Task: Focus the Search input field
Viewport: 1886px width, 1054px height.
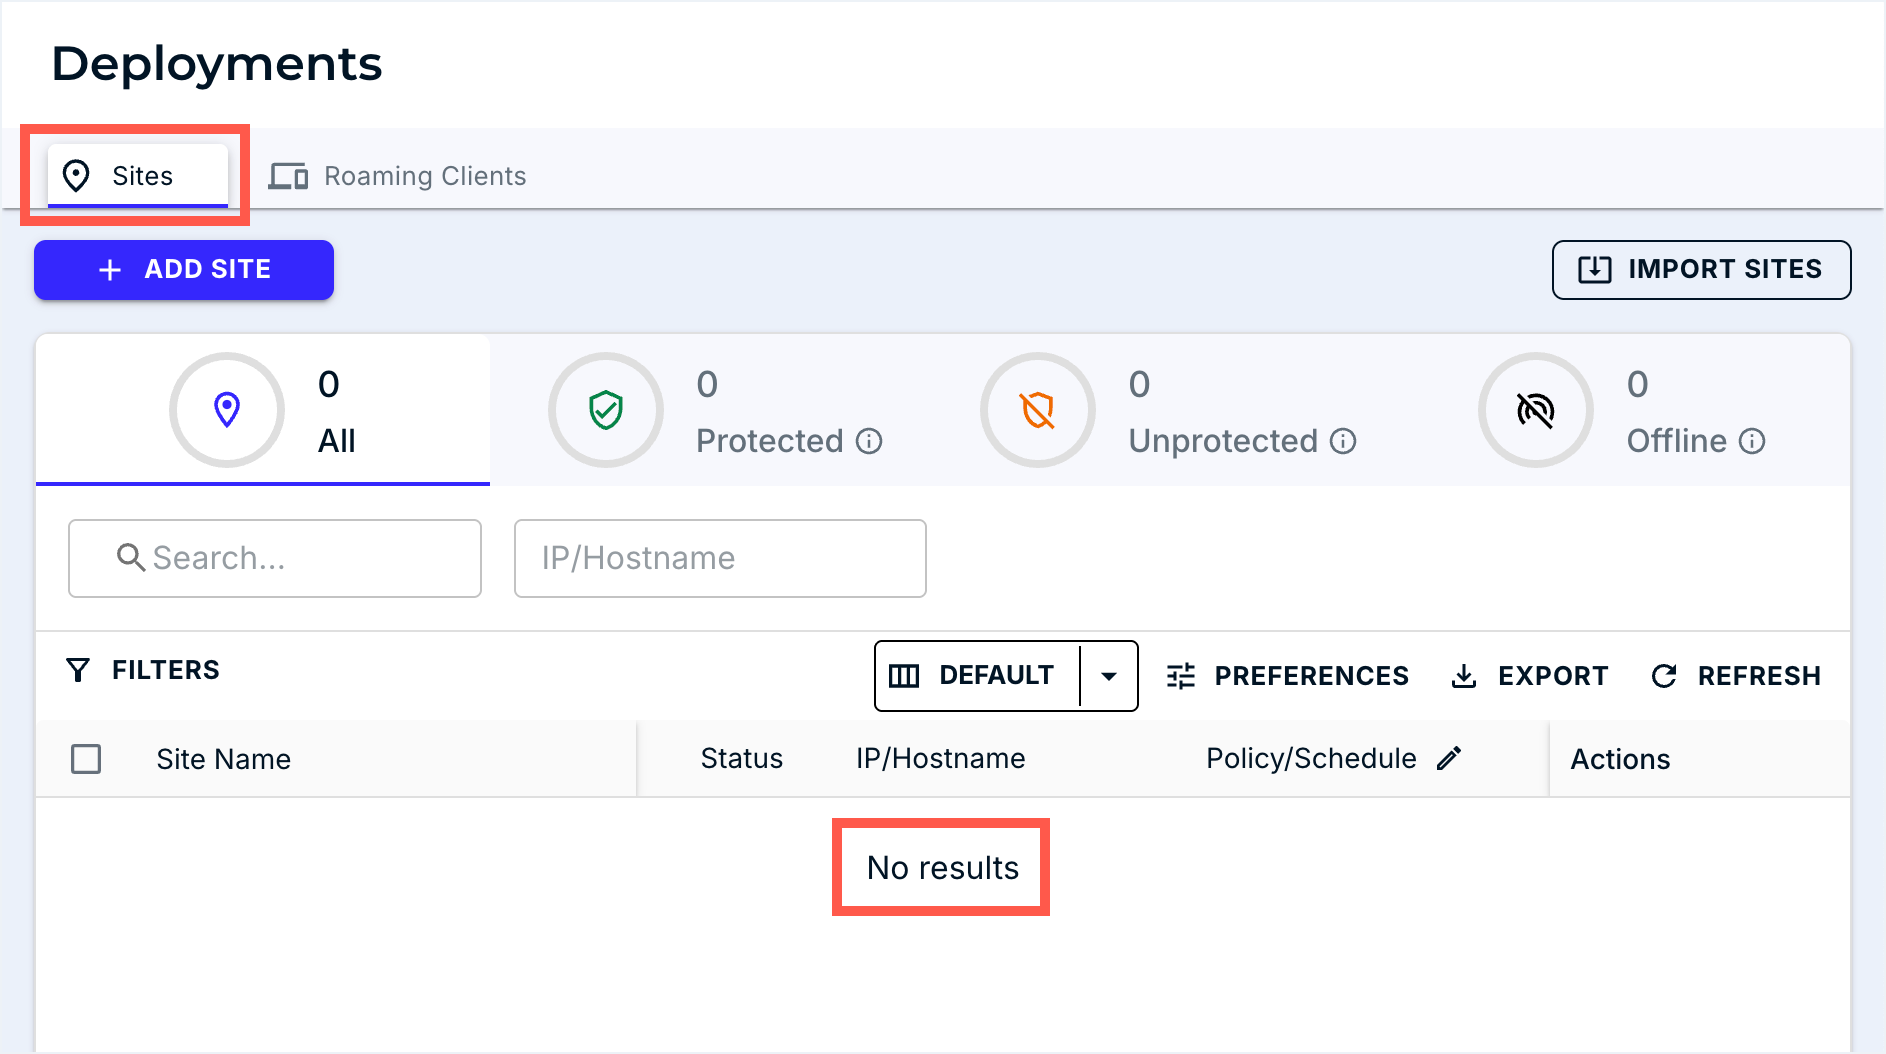Action: coord(275,558)
